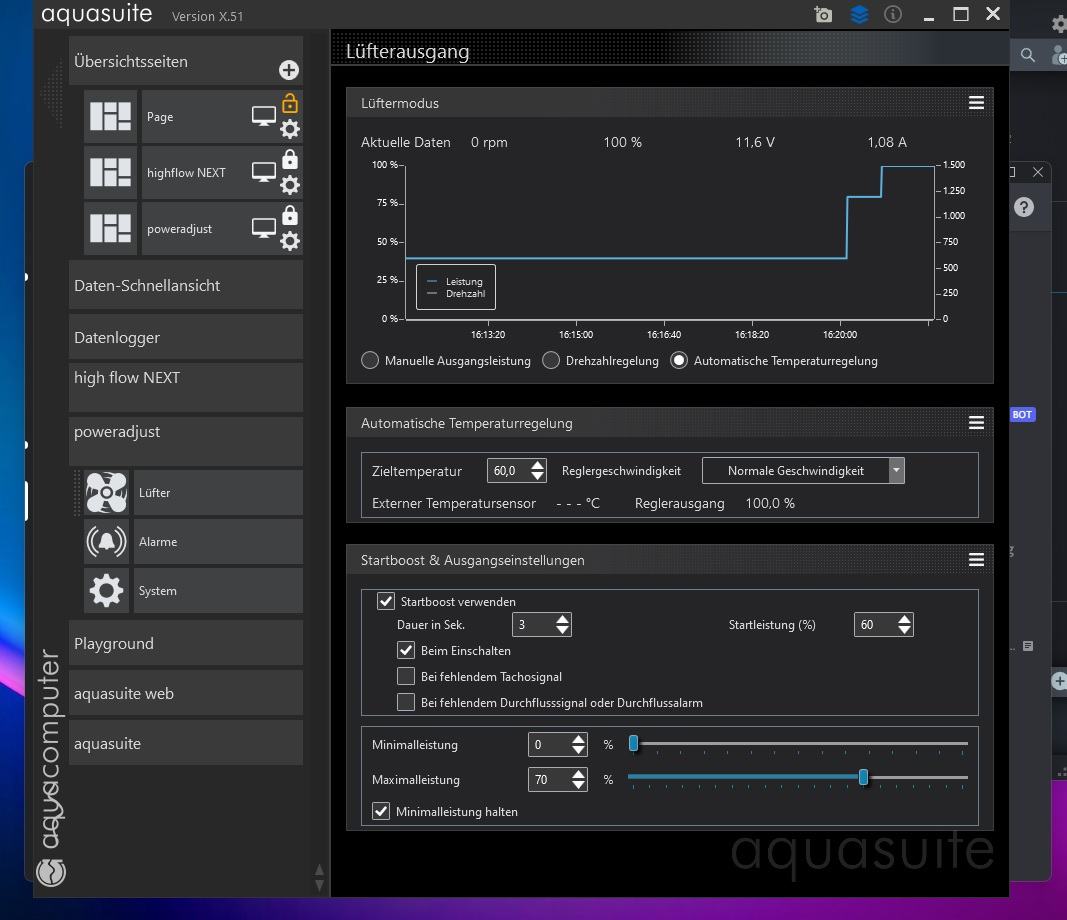Open the poweradjust overview layout thumbnail
Image resolution: width=1067 pixels, height=920 pixels.
(110, 228)
